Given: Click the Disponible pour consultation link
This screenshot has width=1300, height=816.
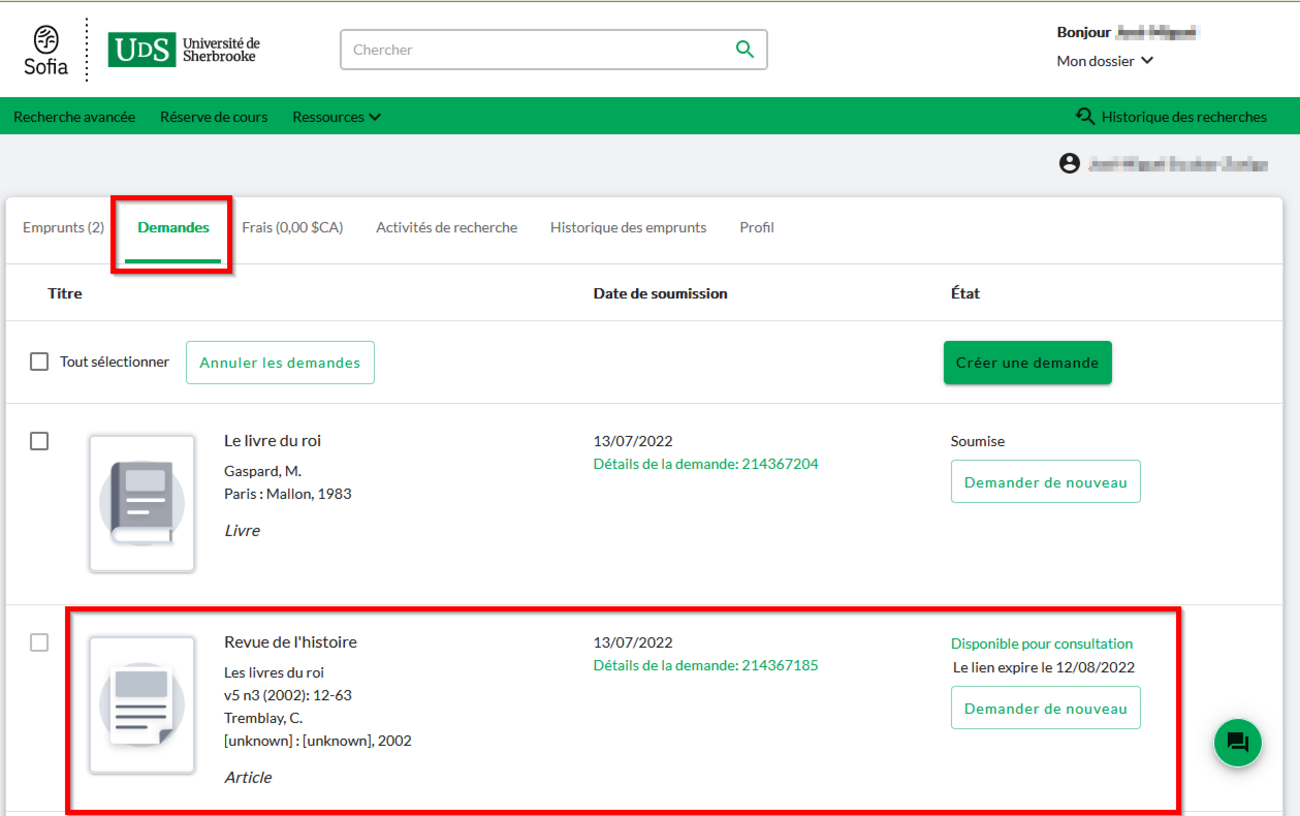Looking at the screenshot, I should pyautogui.click(x=1042, y=644).
